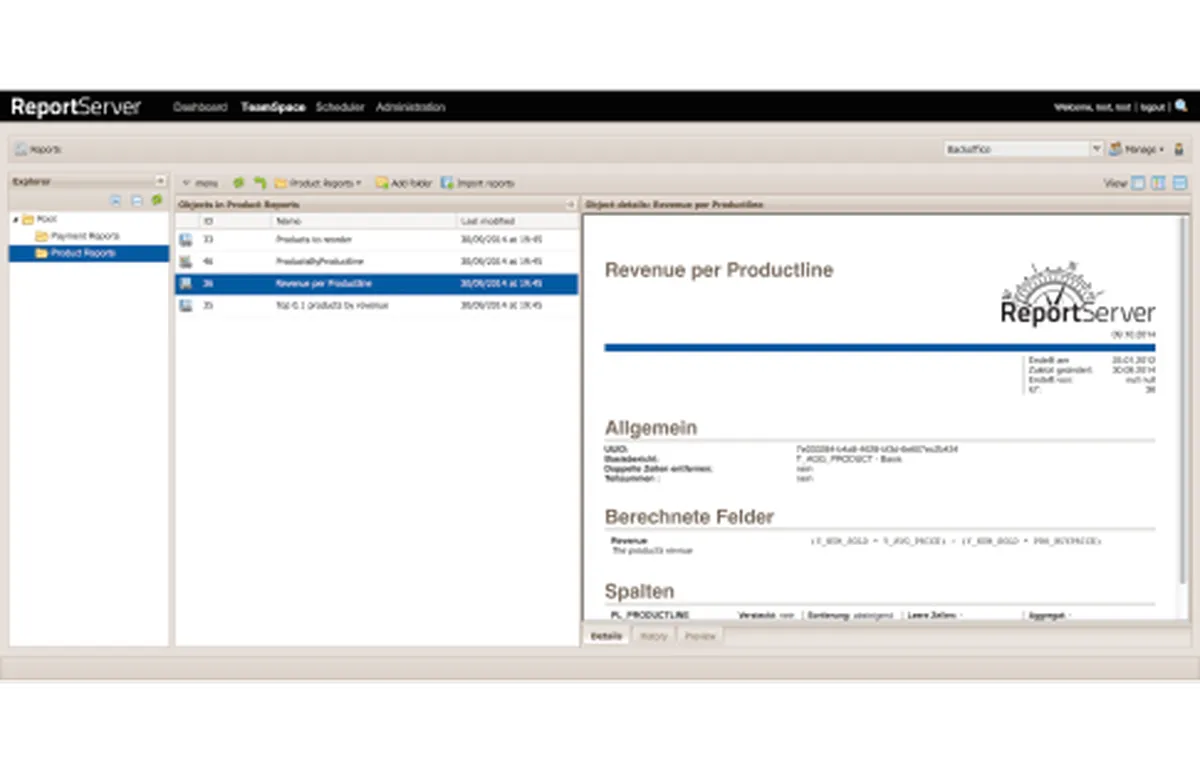Collapse the Objects in Product Reports panel
Screen dimensions: 1200x772
[570, 204]
